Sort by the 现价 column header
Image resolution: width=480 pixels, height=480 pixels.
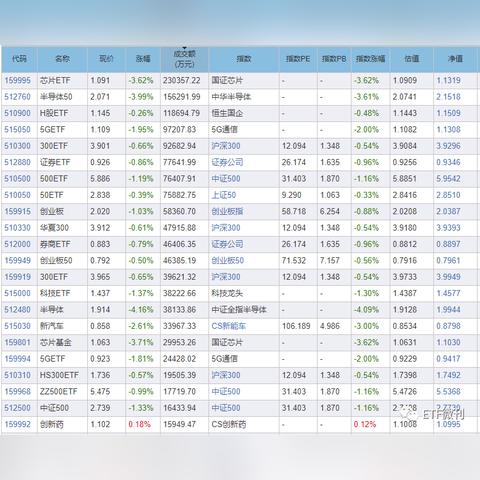pyautogui.click(x=106, y=59)
